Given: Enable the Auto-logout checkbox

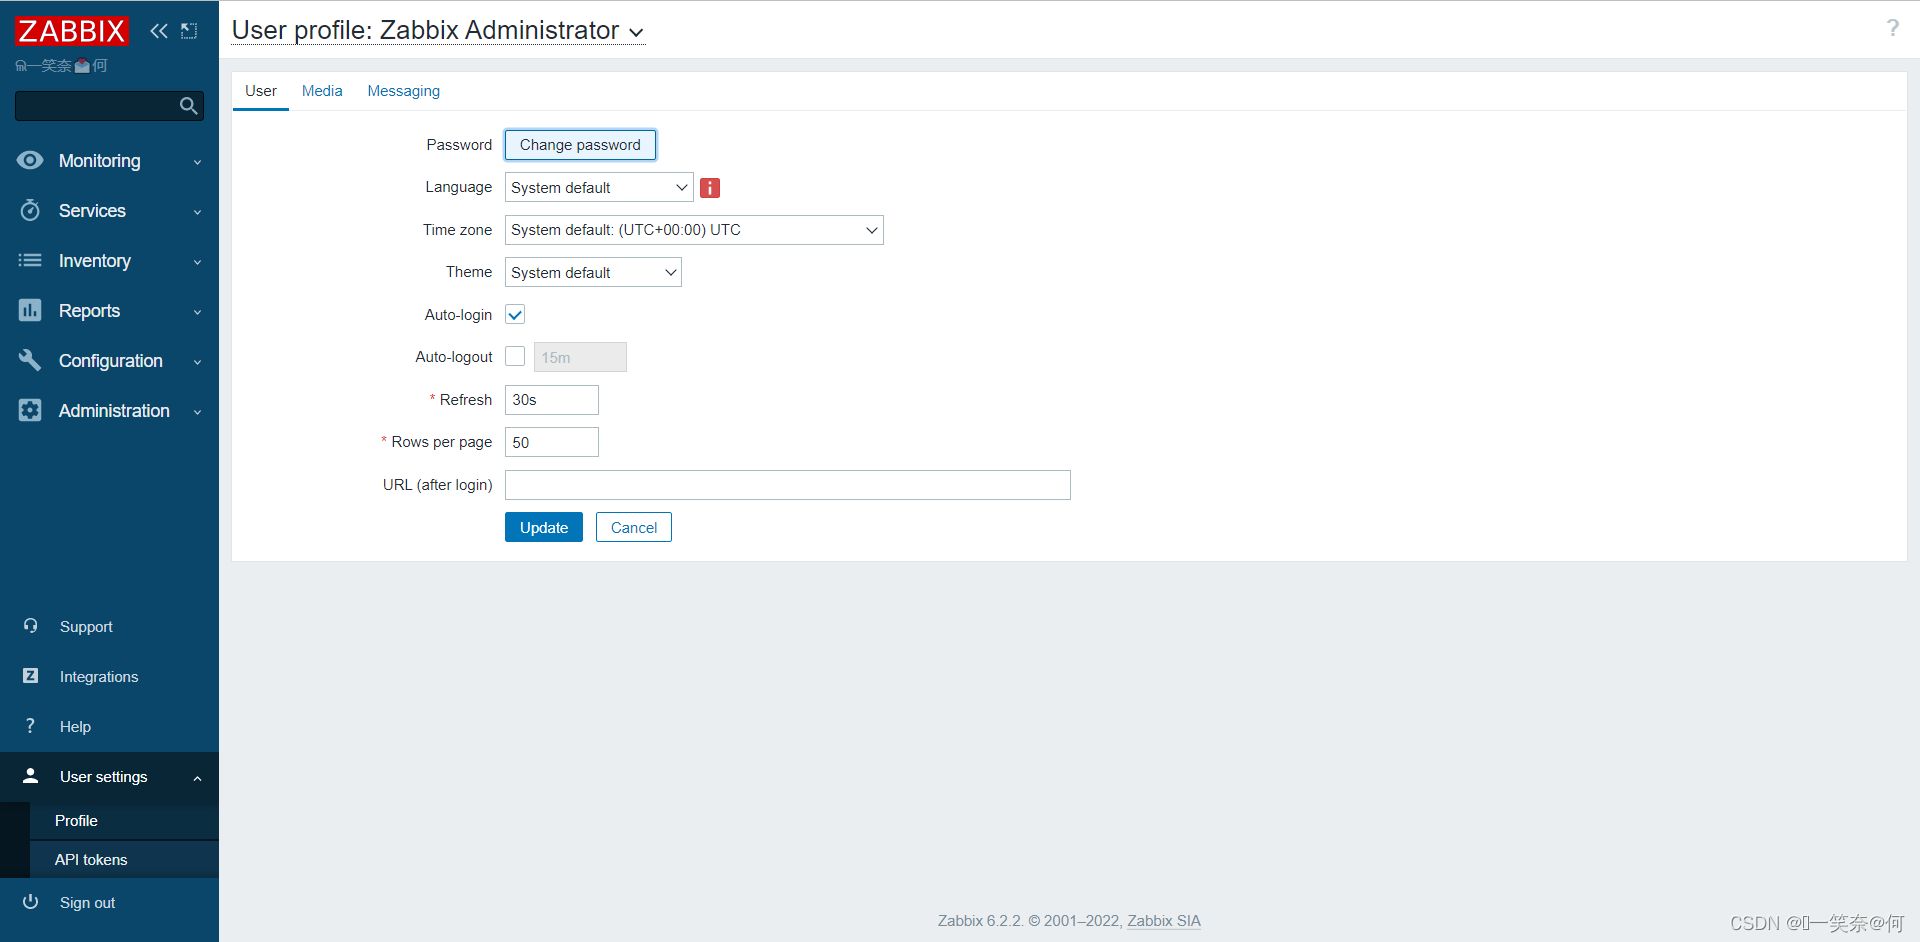Looking at the screenshot, I should click(x=515, y=356).
